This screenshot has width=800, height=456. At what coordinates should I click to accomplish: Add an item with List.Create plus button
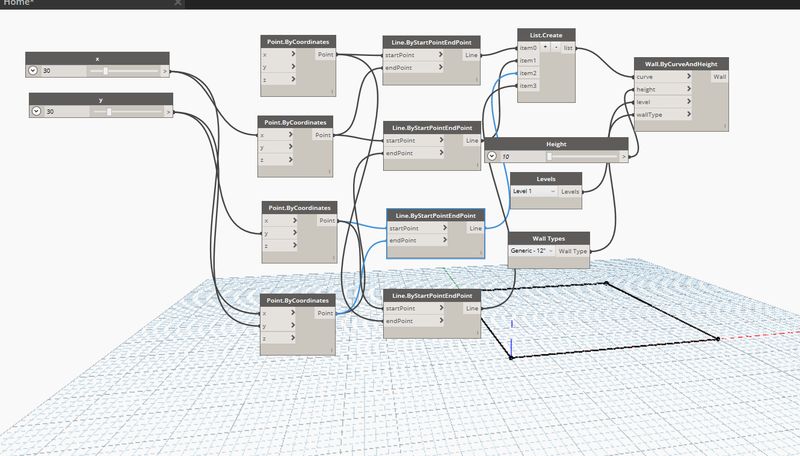(x=545, y=47)
